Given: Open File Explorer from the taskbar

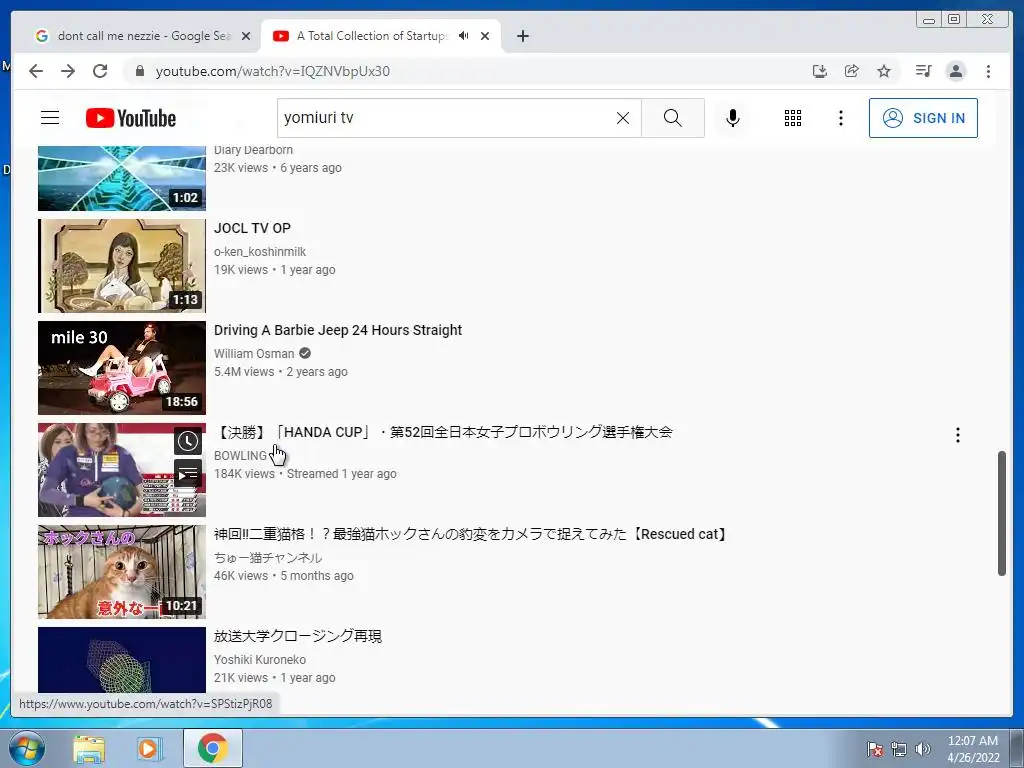Looking at the screenshot, I should click(x=89, y=748).
